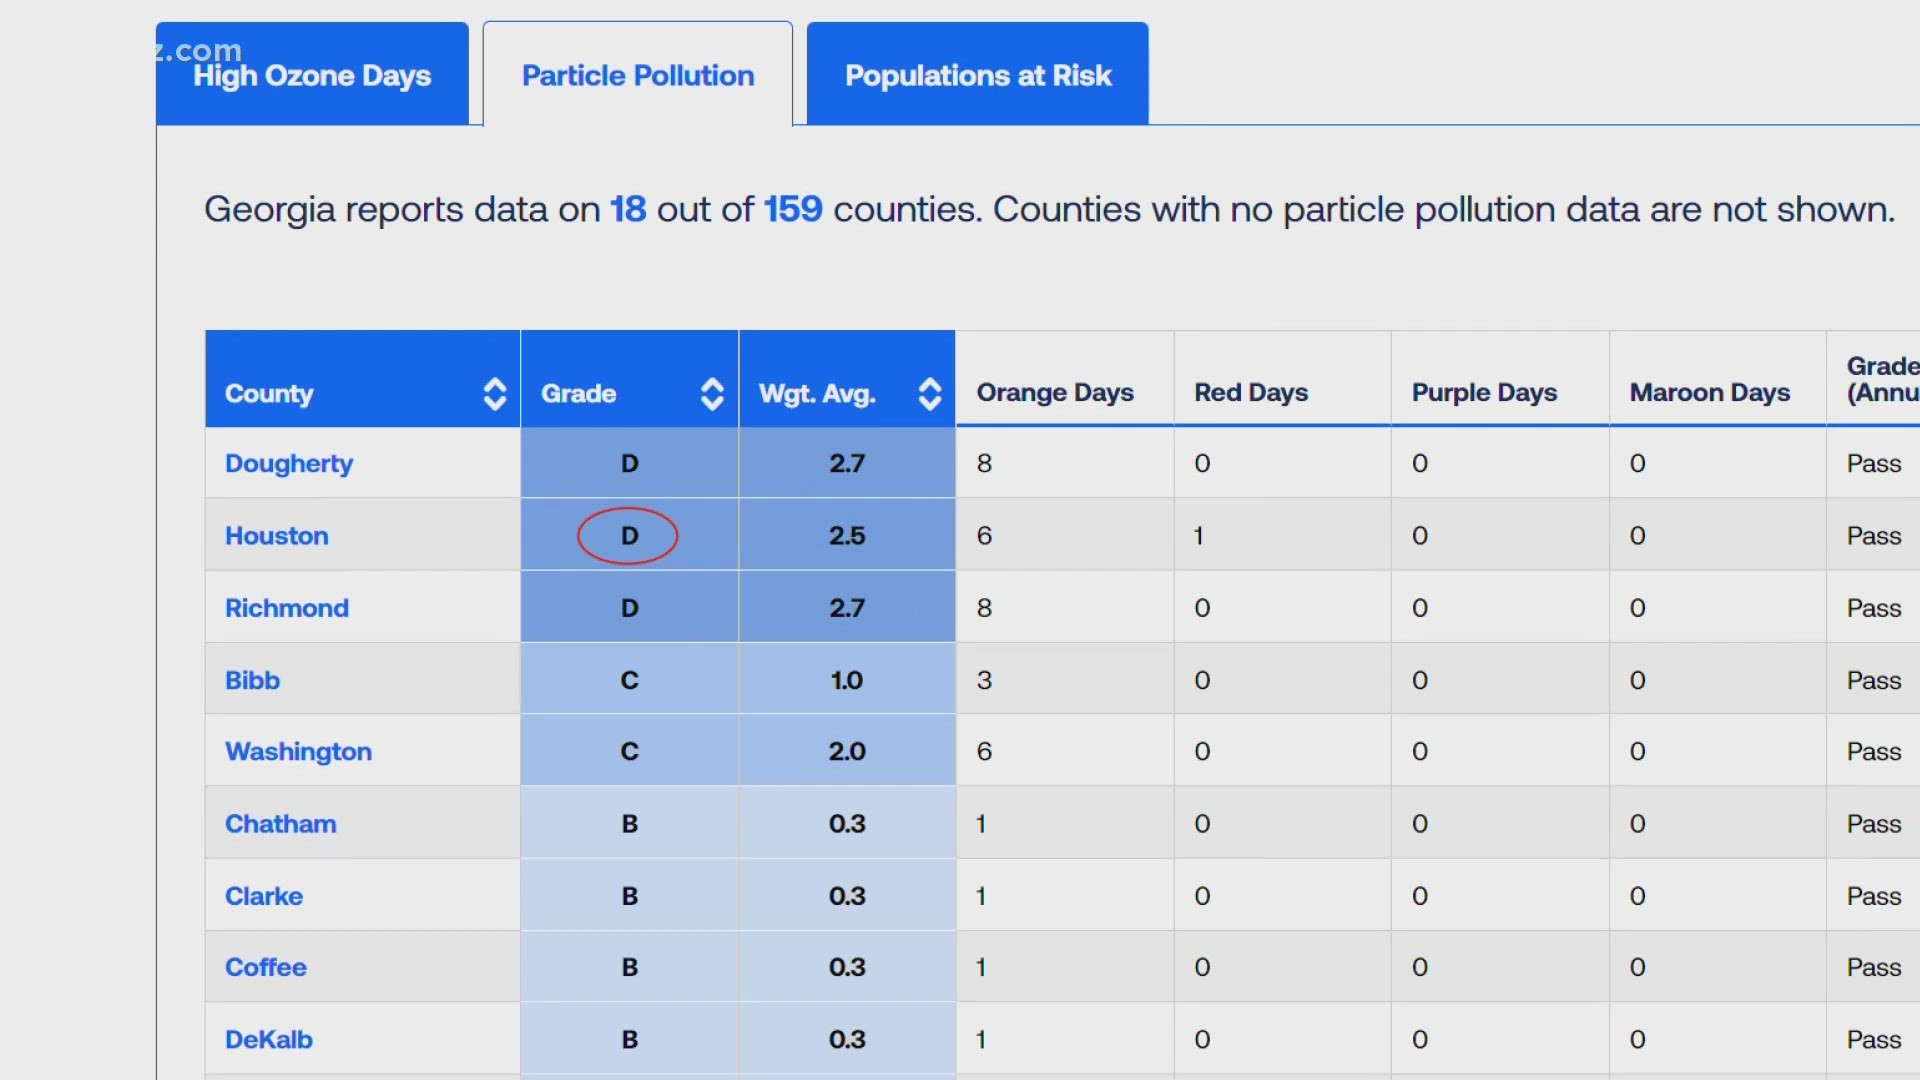
Task: Click the 159 counties number in summary
Action: point(793,209)
